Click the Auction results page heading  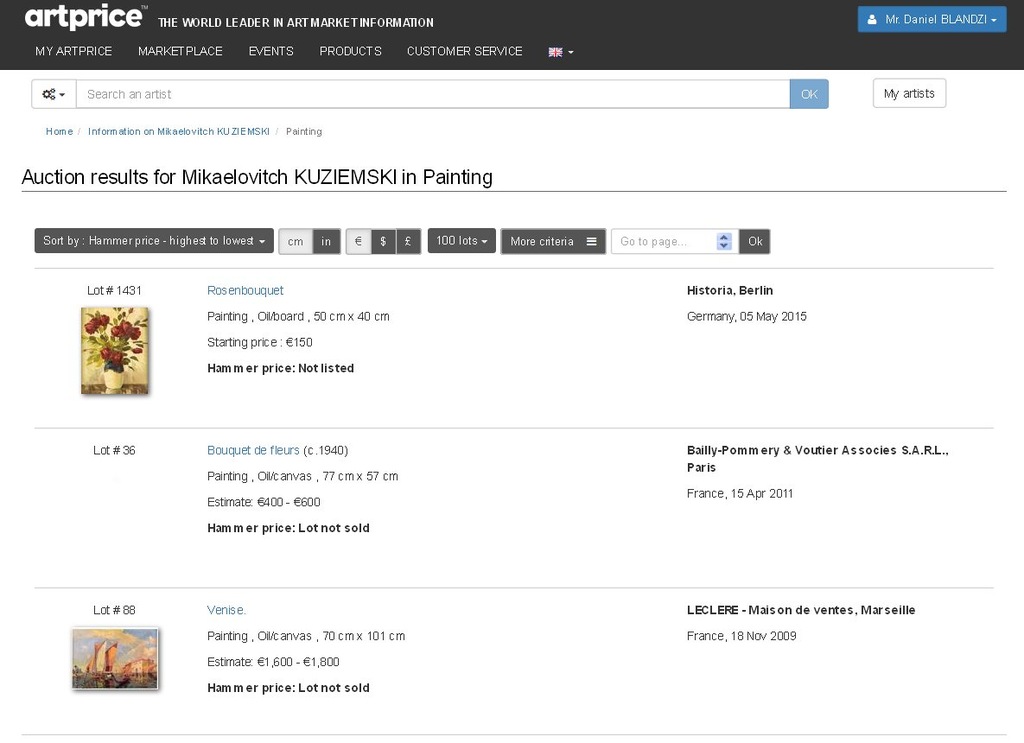tap(257, 177)
